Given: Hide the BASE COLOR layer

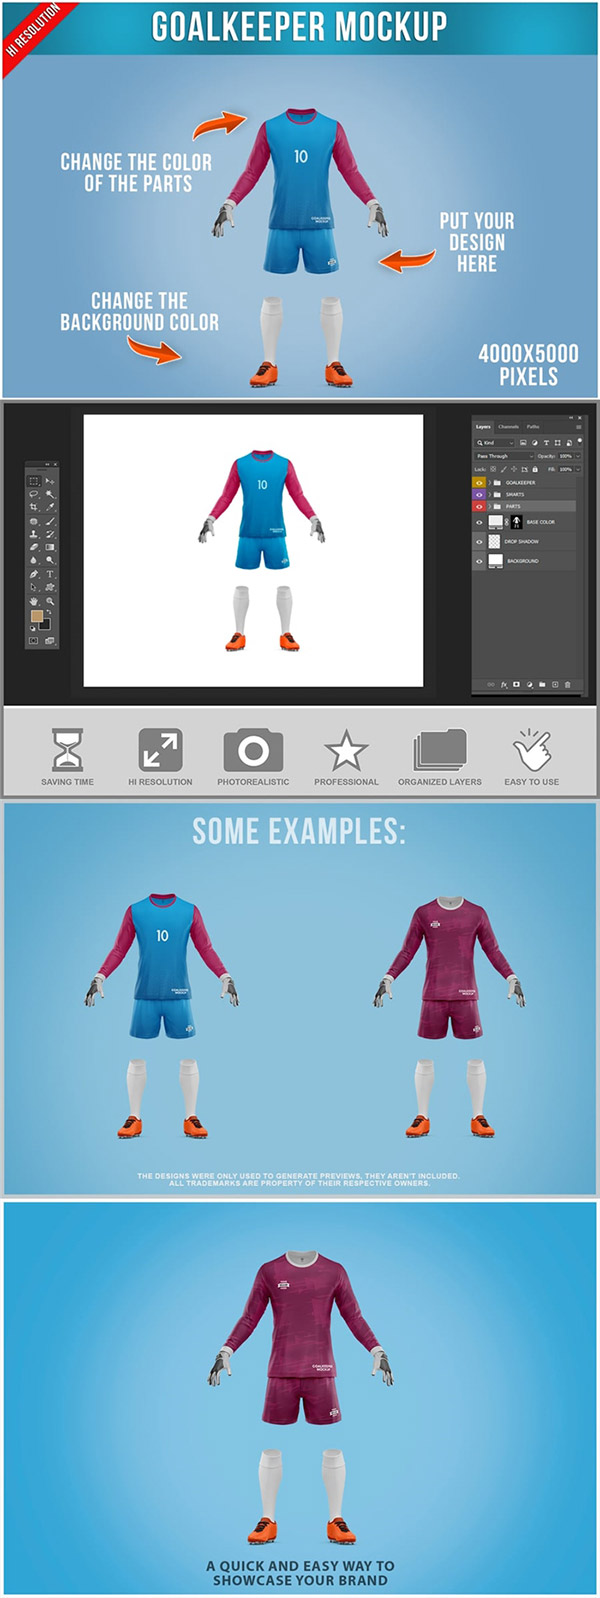Looking at the screenshot, I should coord(479,522).
